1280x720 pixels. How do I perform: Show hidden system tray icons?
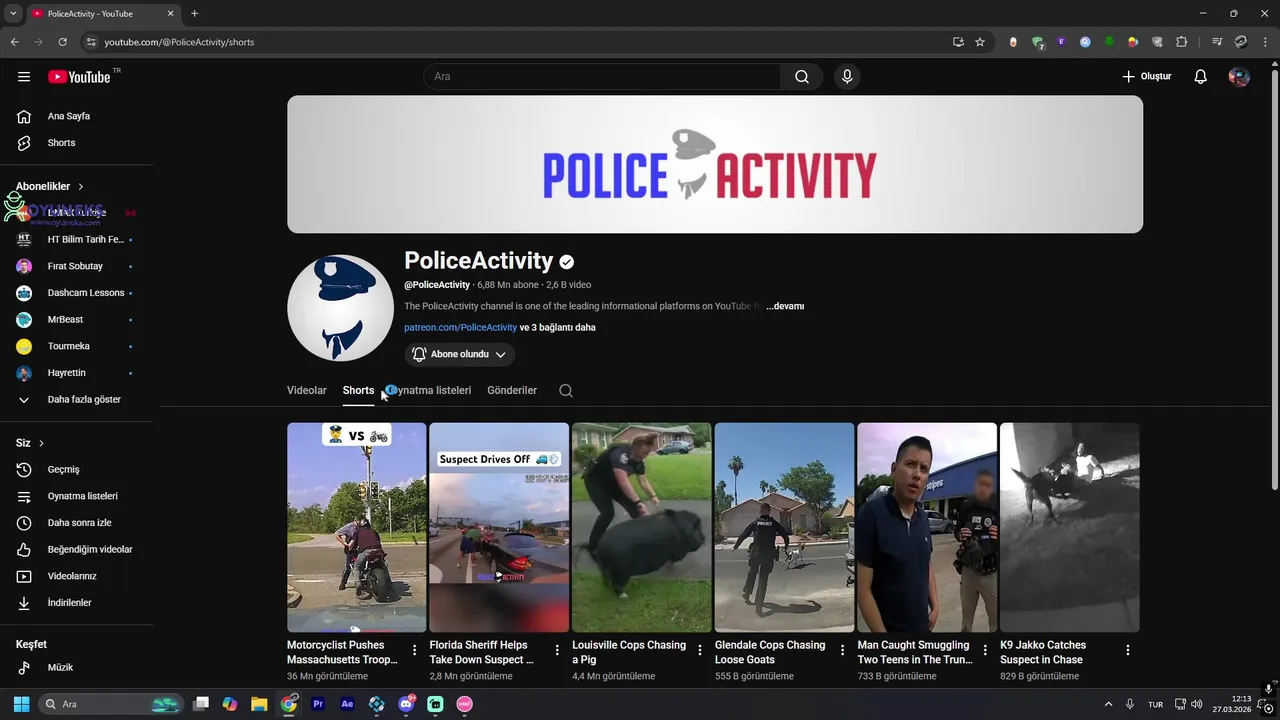pos(1108,704)
